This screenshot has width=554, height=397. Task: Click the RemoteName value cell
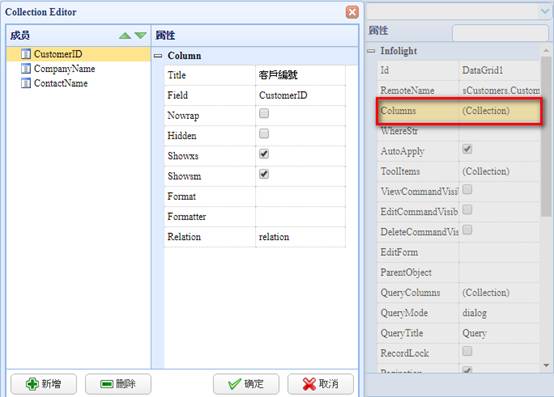tap(500, 90)
